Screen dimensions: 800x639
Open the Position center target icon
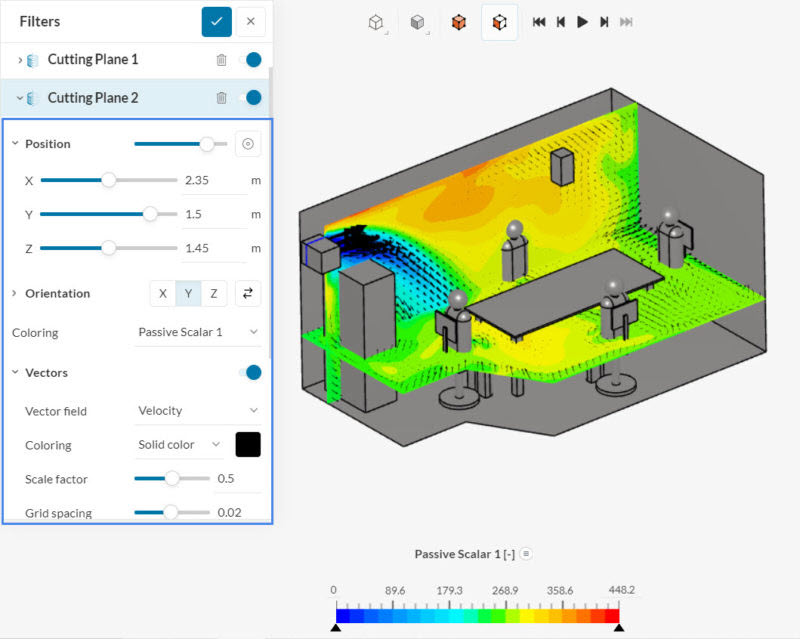(x=247, y=143)
